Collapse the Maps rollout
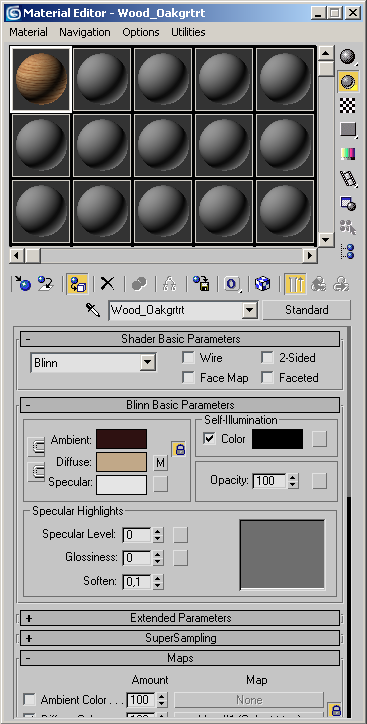 click(x=180, y=658)
